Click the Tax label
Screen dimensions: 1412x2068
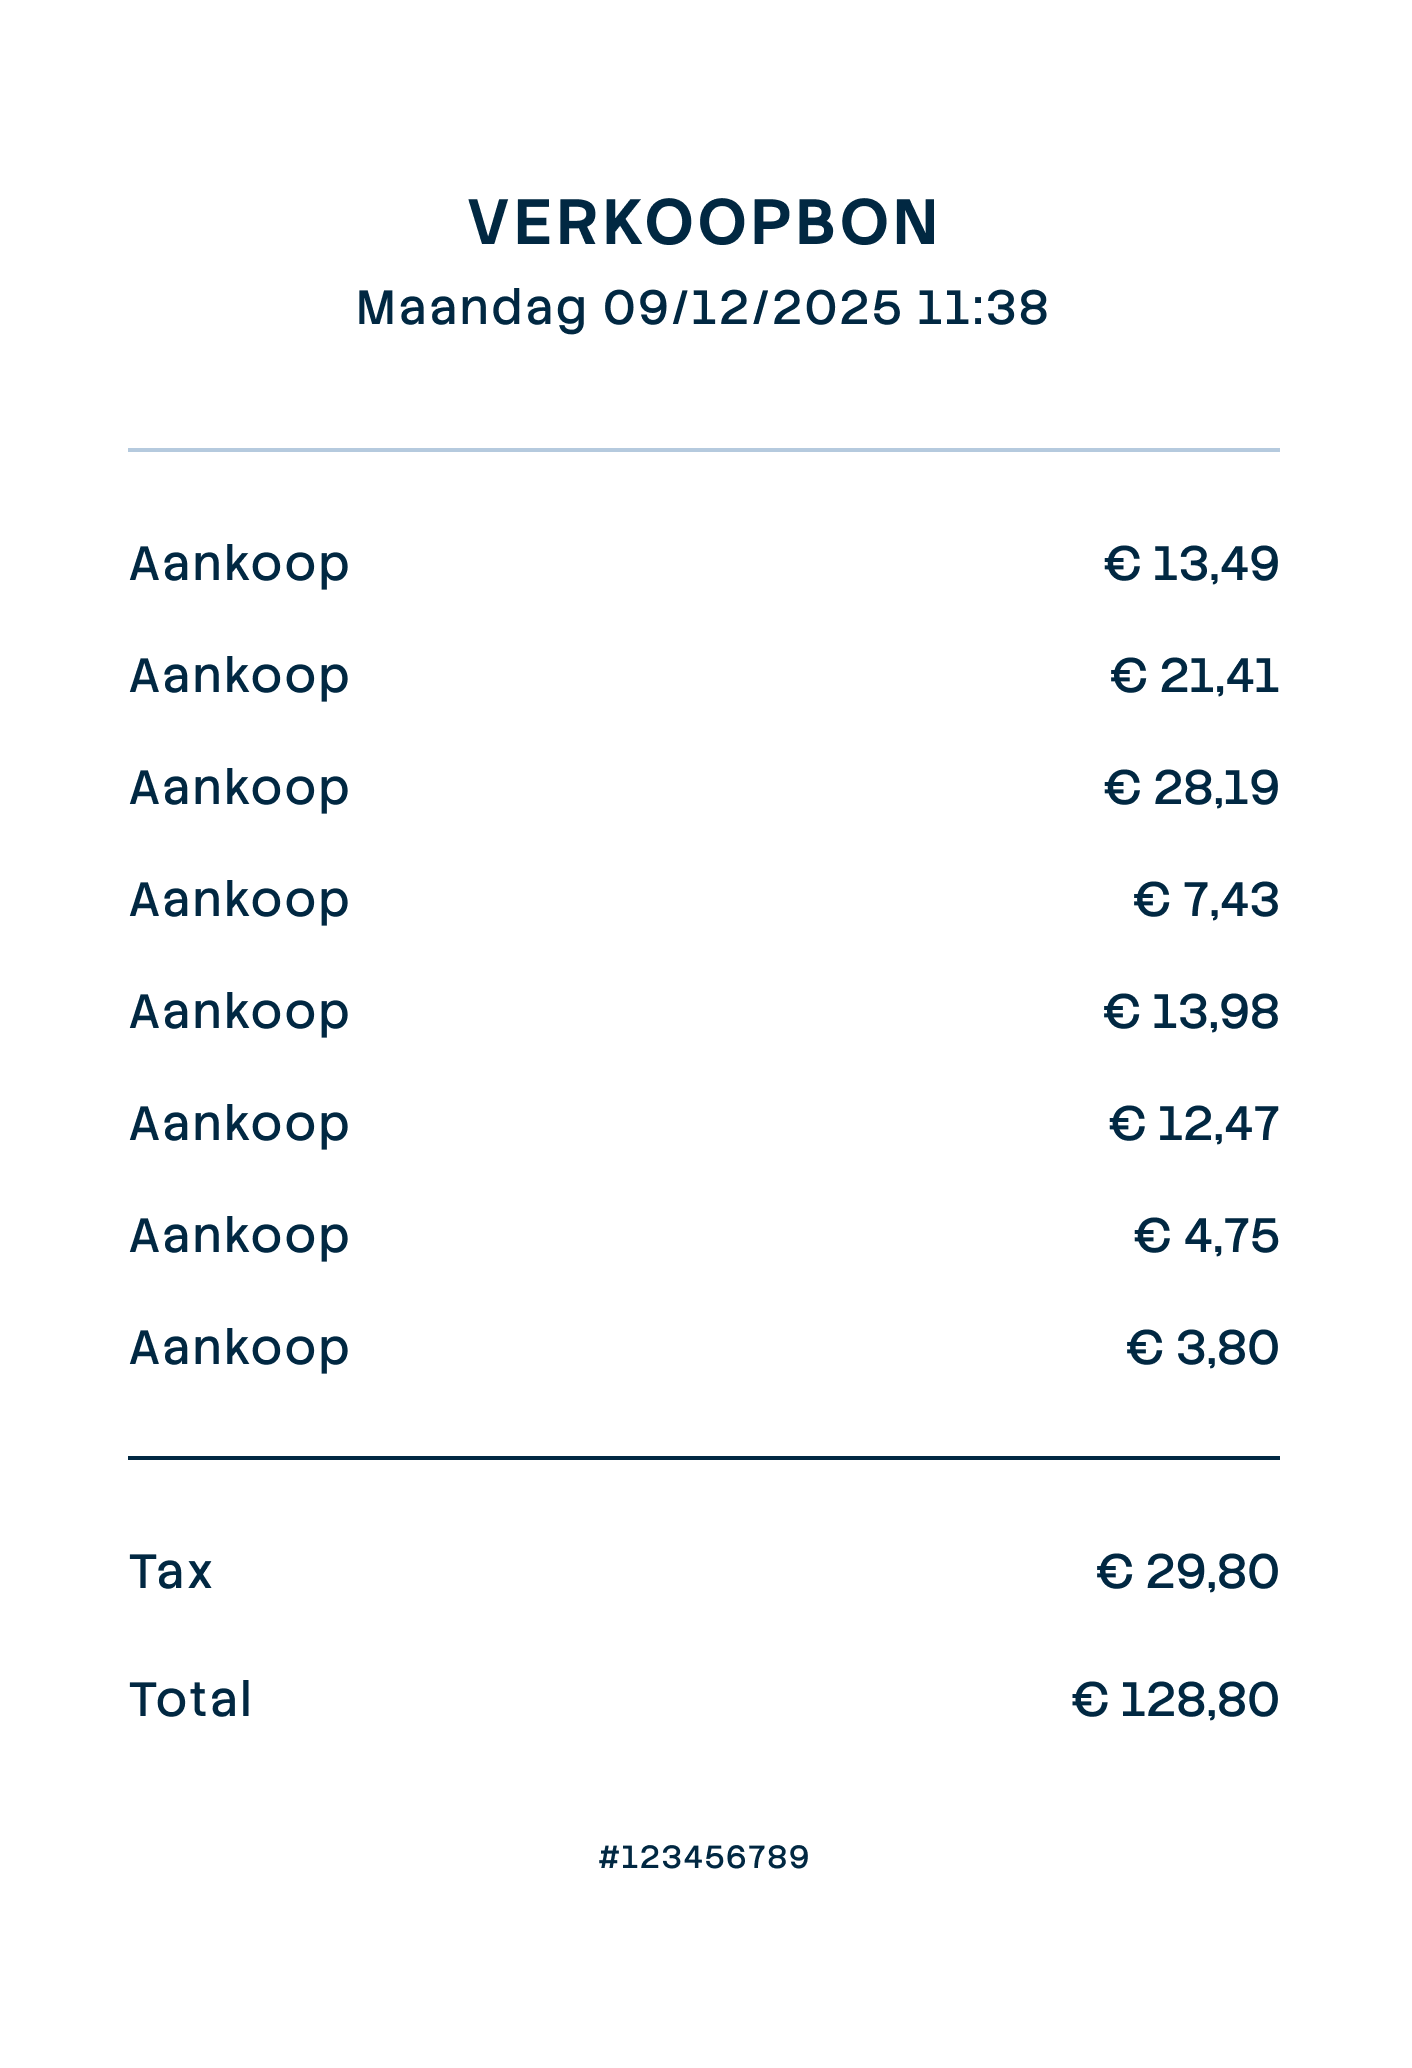pyautogui.click(x=171, y=1572)
